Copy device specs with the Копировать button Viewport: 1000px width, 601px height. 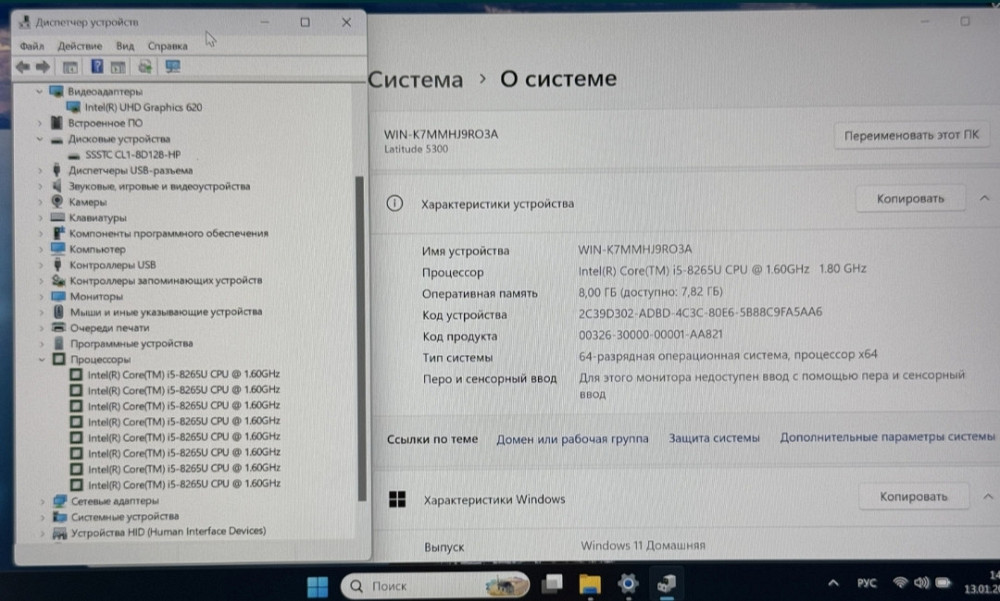(909, 198)
